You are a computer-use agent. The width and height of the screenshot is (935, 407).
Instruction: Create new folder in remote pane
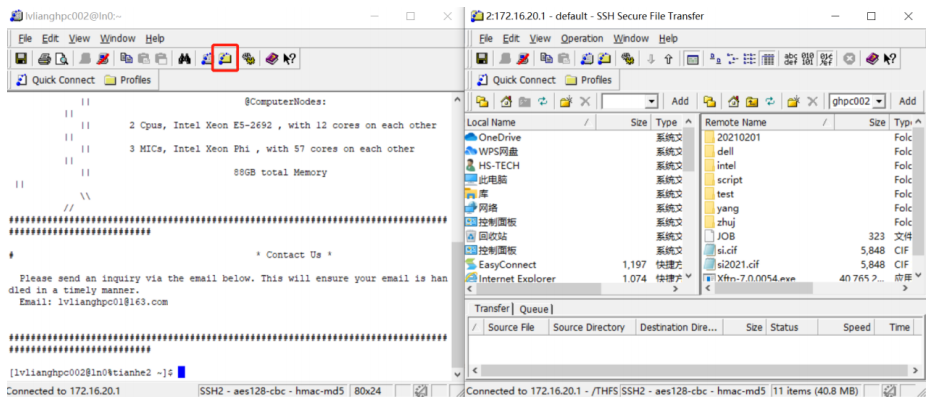[x=793, y=102]
